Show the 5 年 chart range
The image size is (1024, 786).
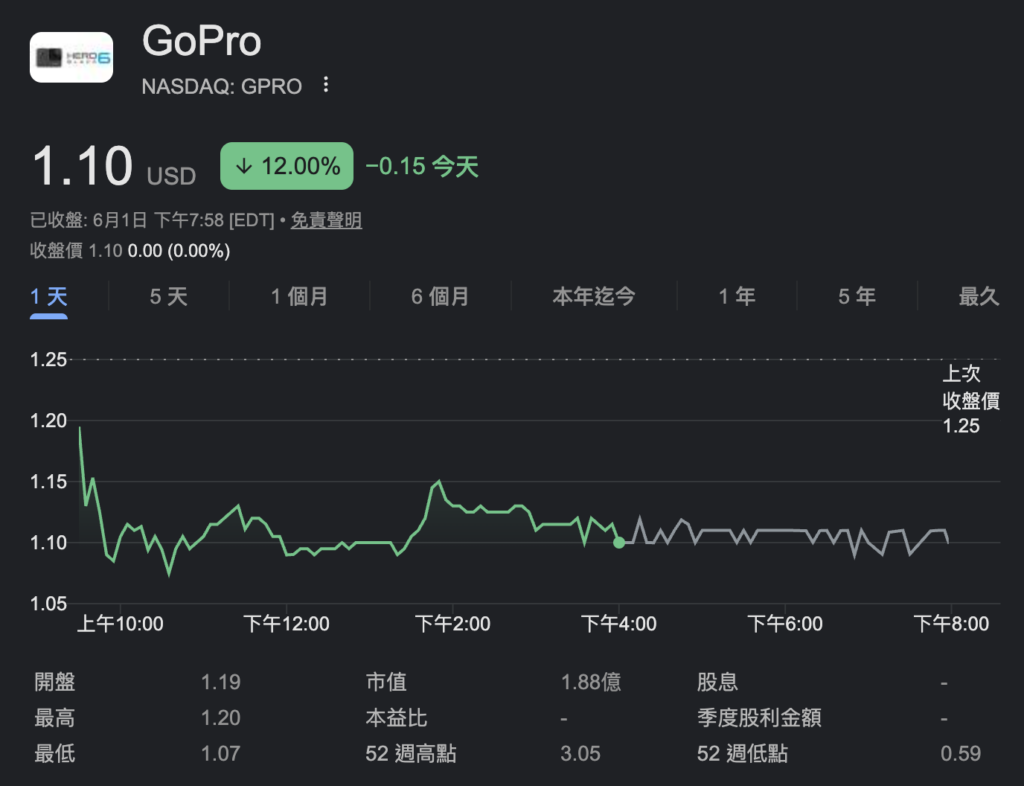coord(857,297)
